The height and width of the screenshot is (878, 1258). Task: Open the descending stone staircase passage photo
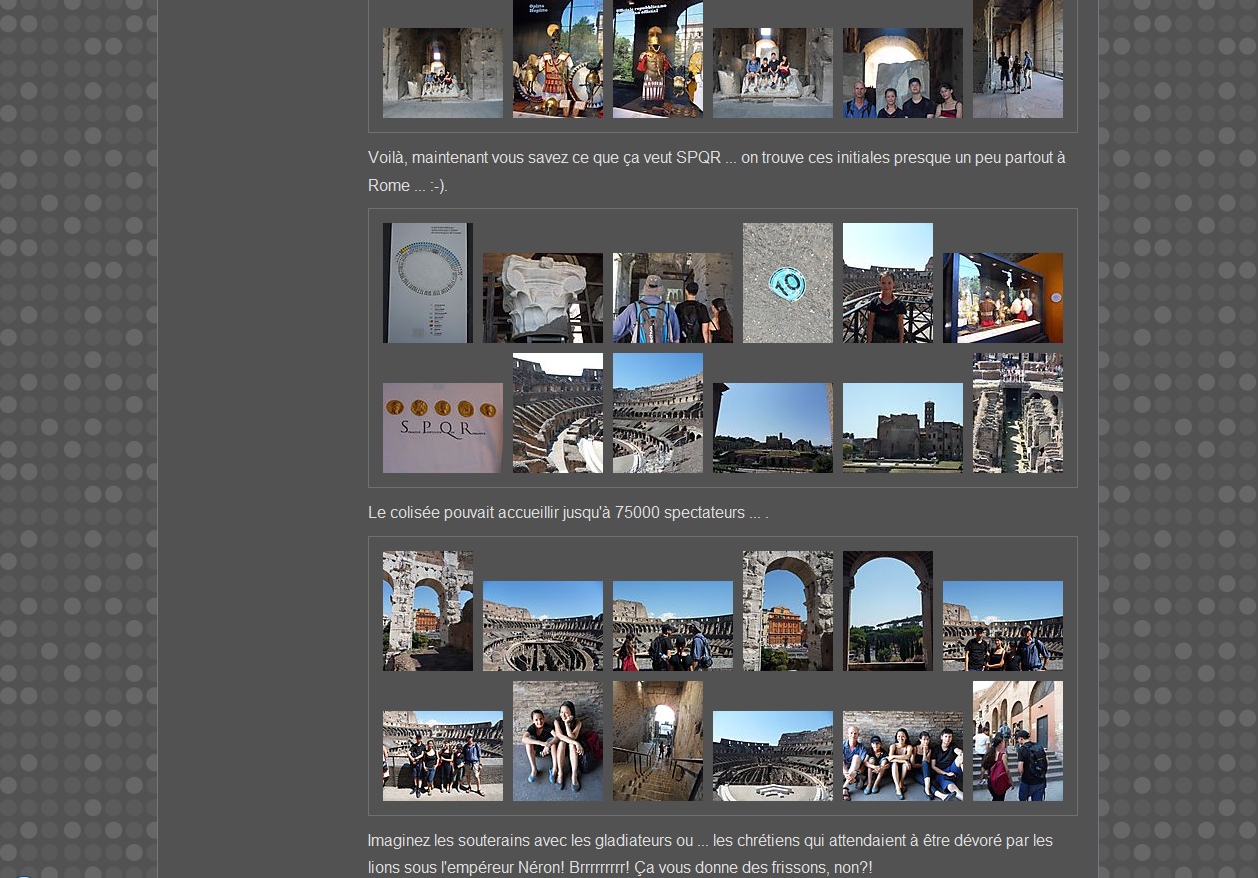coord(657,741)
